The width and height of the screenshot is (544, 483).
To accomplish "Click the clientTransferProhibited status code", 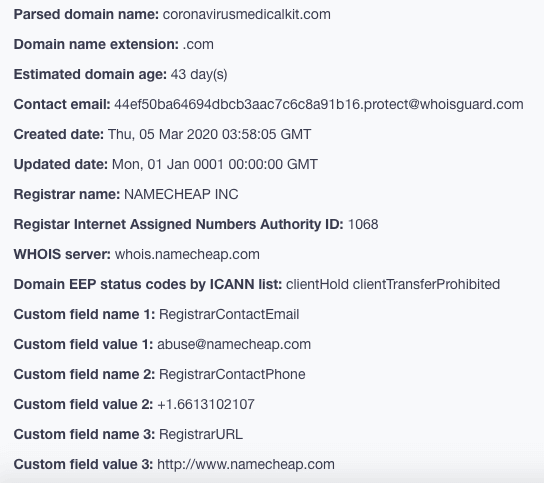I will point(426,285).
